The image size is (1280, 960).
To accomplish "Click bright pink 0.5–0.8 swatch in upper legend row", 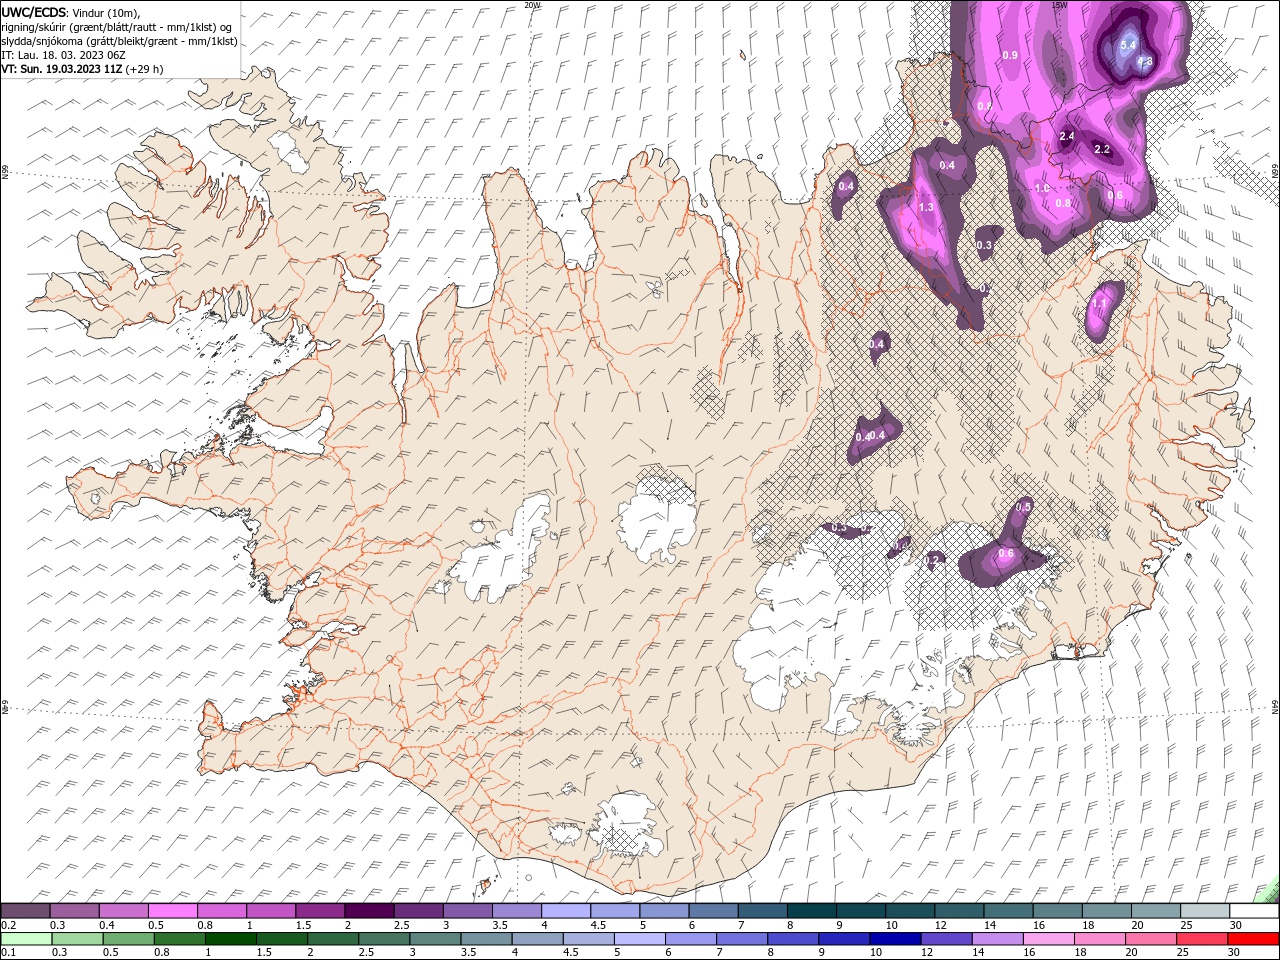I will (x=173, y=911).
